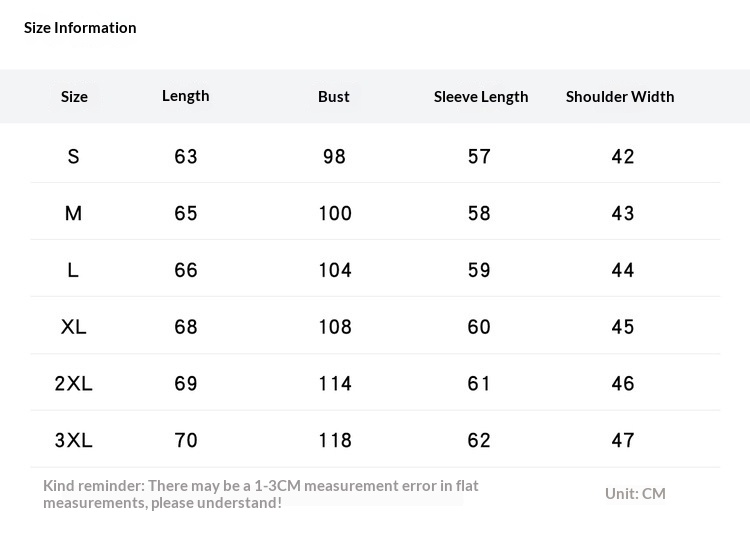Select the M size row label
750x535 pixels.
point(73,213)
